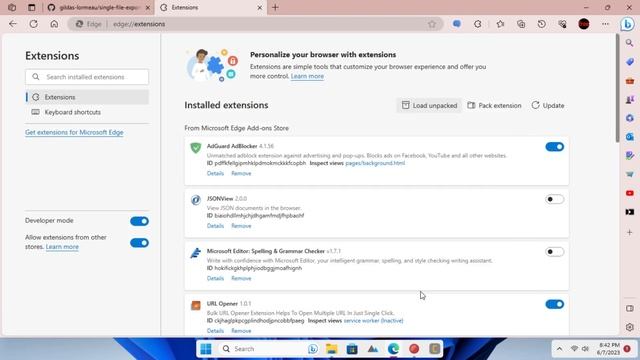
Task: Open YouTube from the Edge sidebar
Action: [630, 193]
